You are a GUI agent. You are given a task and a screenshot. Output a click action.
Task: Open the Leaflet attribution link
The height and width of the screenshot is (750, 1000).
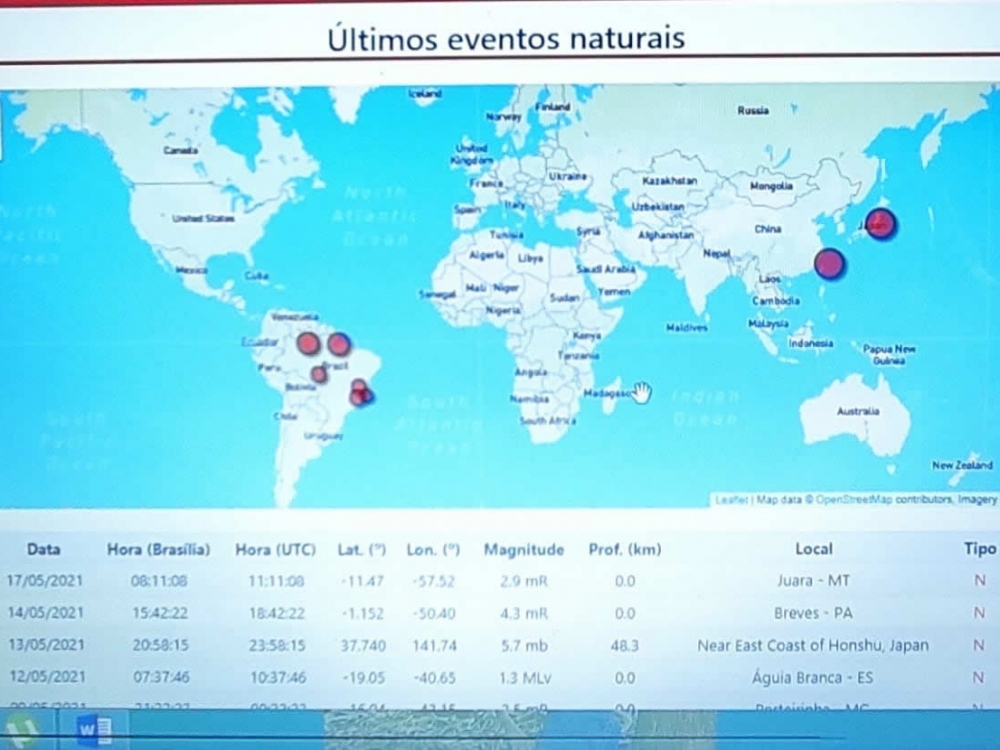(x=731, y=500)
